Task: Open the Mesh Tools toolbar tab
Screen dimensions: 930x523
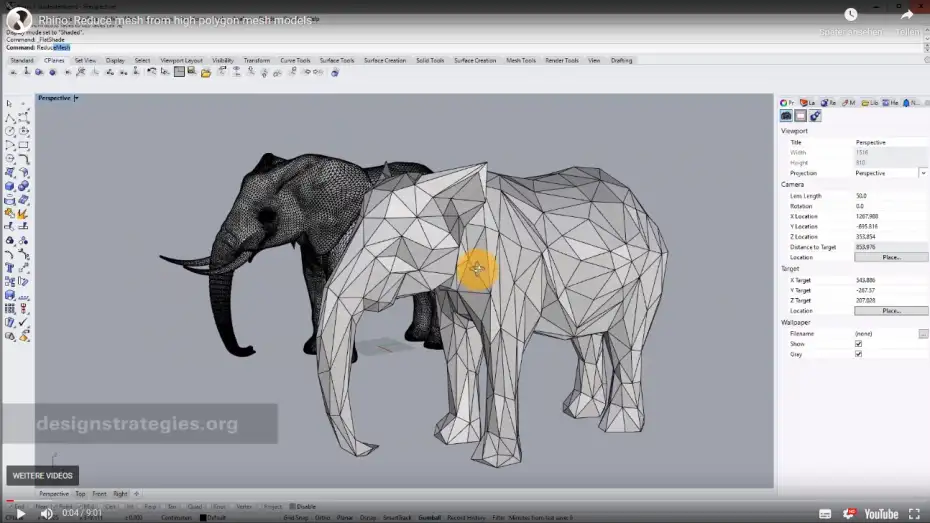Action: (x=521, y=60)
